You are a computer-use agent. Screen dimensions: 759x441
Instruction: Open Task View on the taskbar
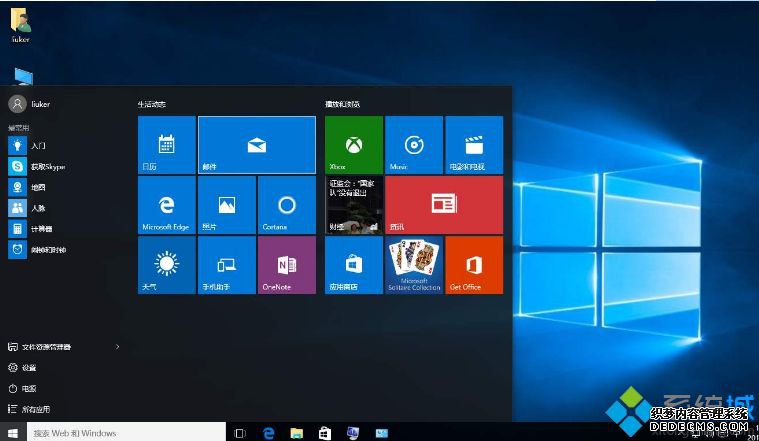pyautogui.click(x=240, y=433)
